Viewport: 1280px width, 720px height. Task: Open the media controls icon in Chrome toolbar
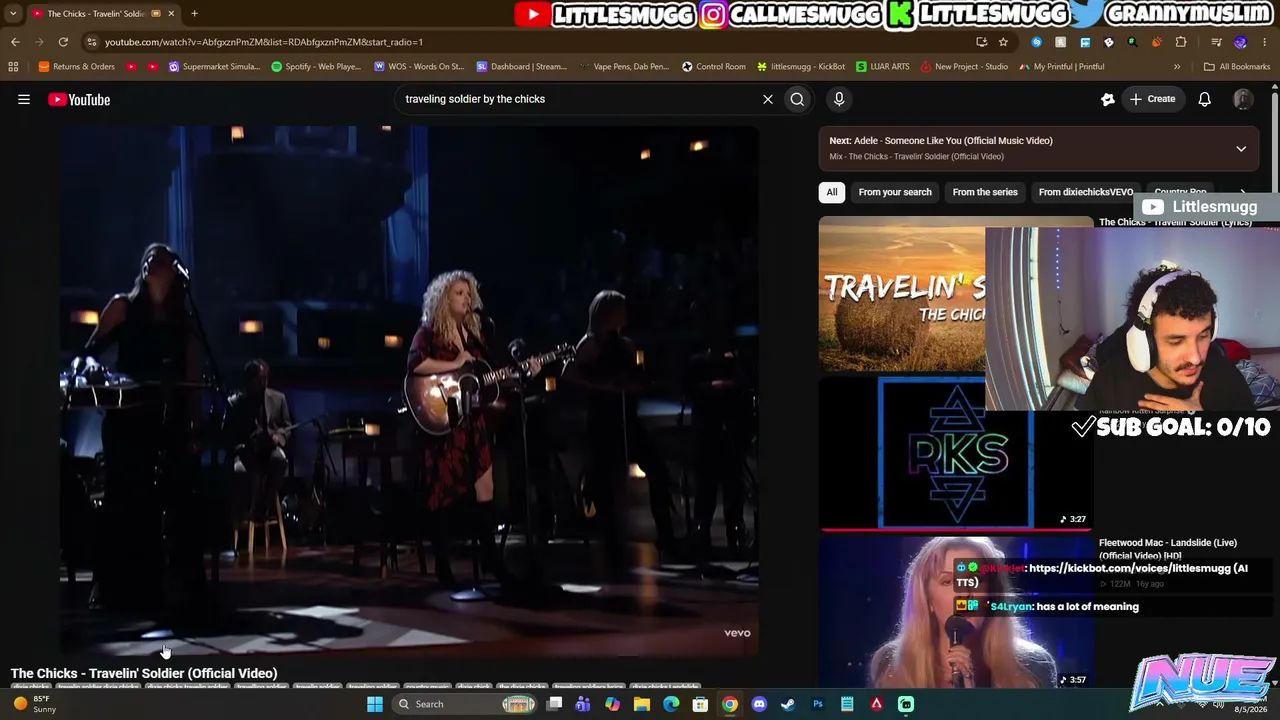pos(1216,42)
